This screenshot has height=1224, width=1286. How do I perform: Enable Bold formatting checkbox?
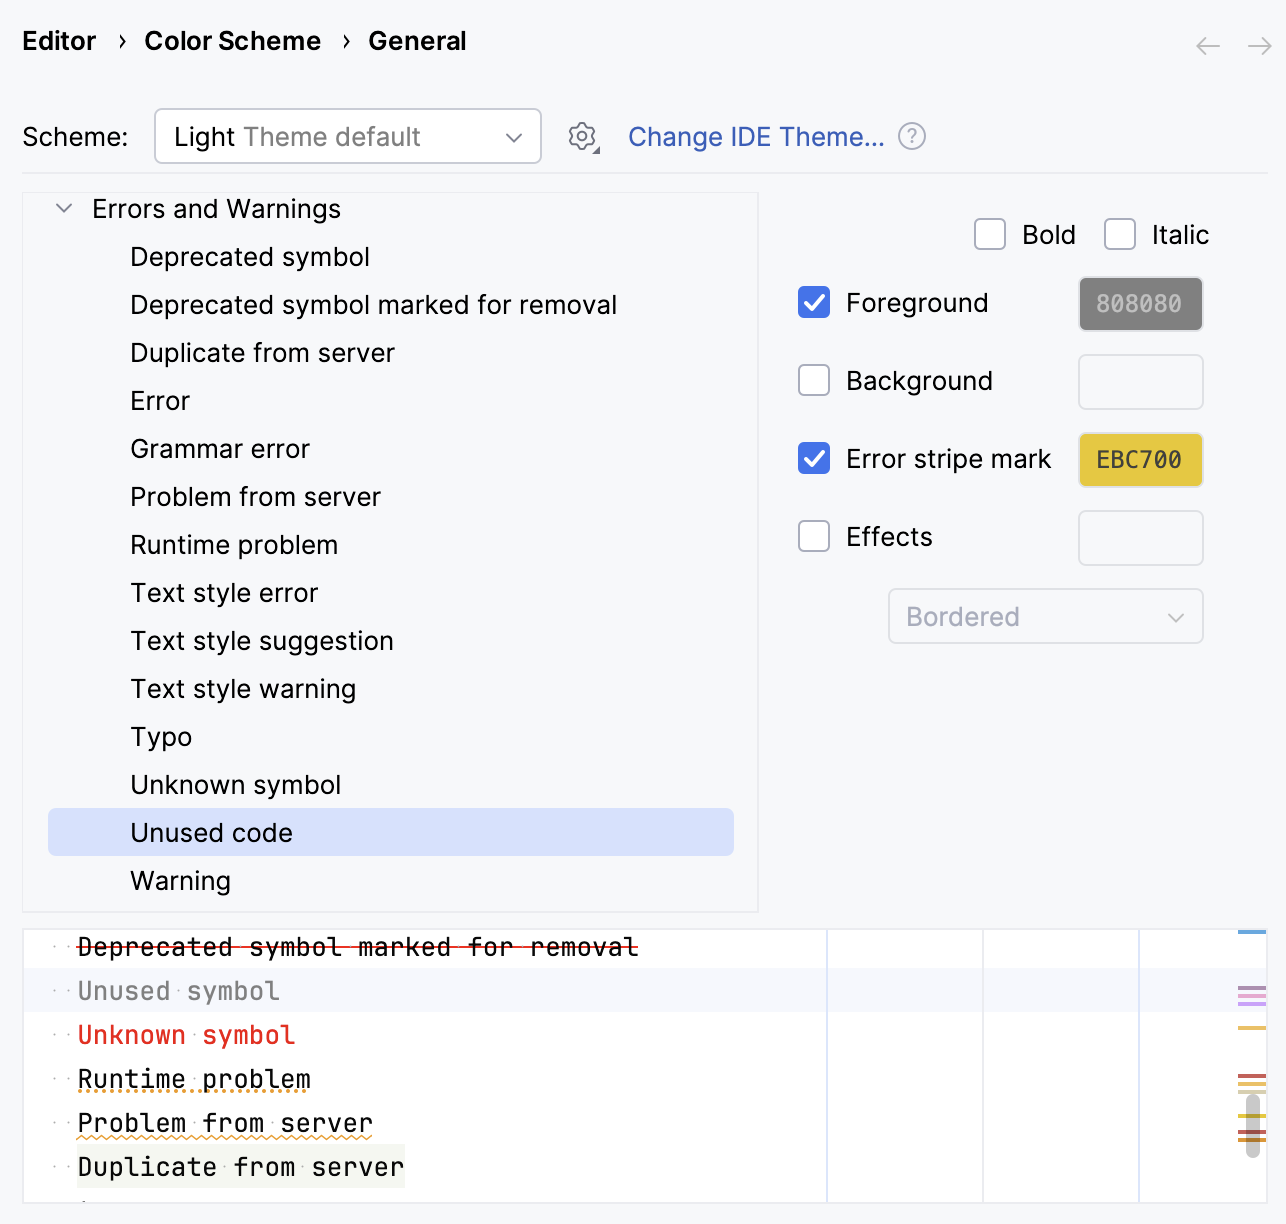click(x=989, y=234)
